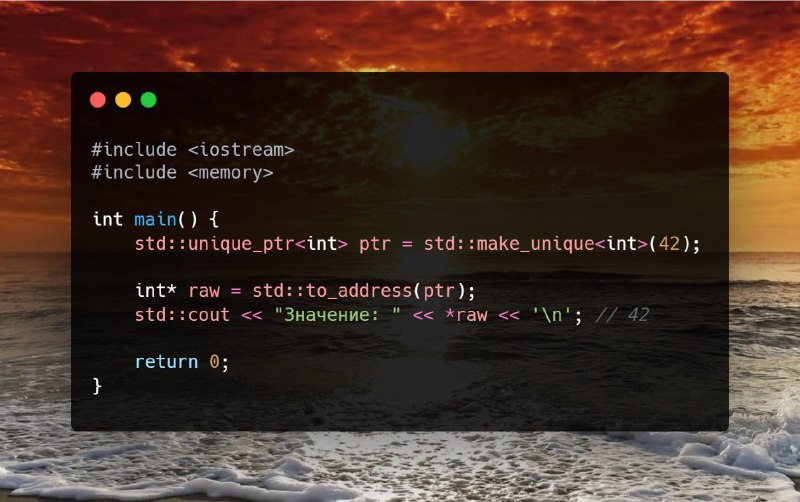Click the <memory> include header
The image size is (800, 502).
point(230,173)
